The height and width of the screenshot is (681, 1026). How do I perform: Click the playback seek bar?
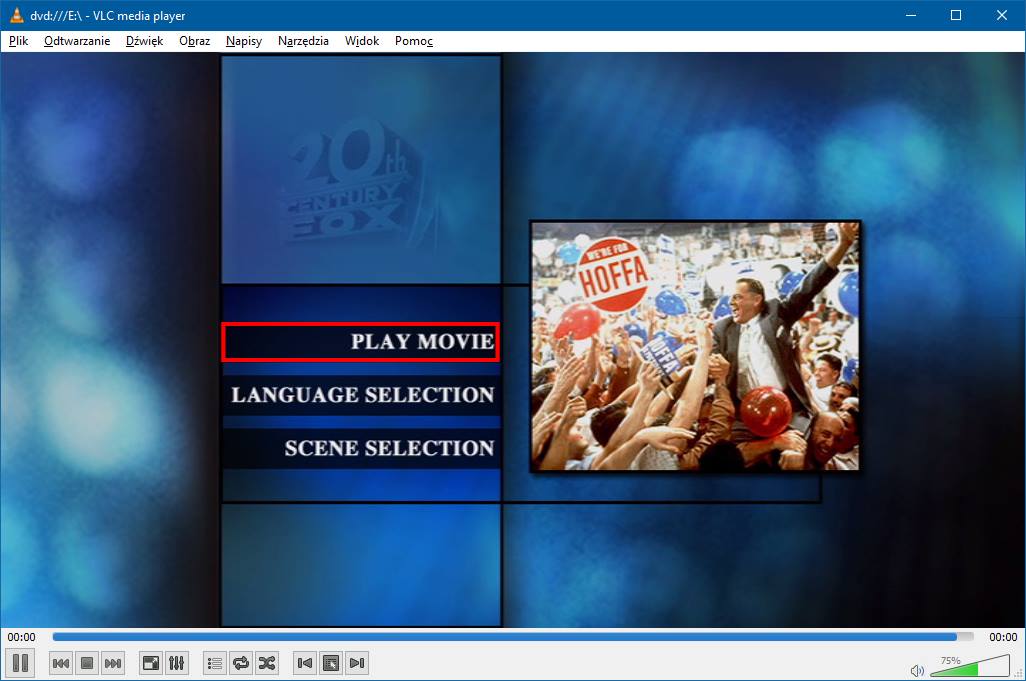pos(512,637)
